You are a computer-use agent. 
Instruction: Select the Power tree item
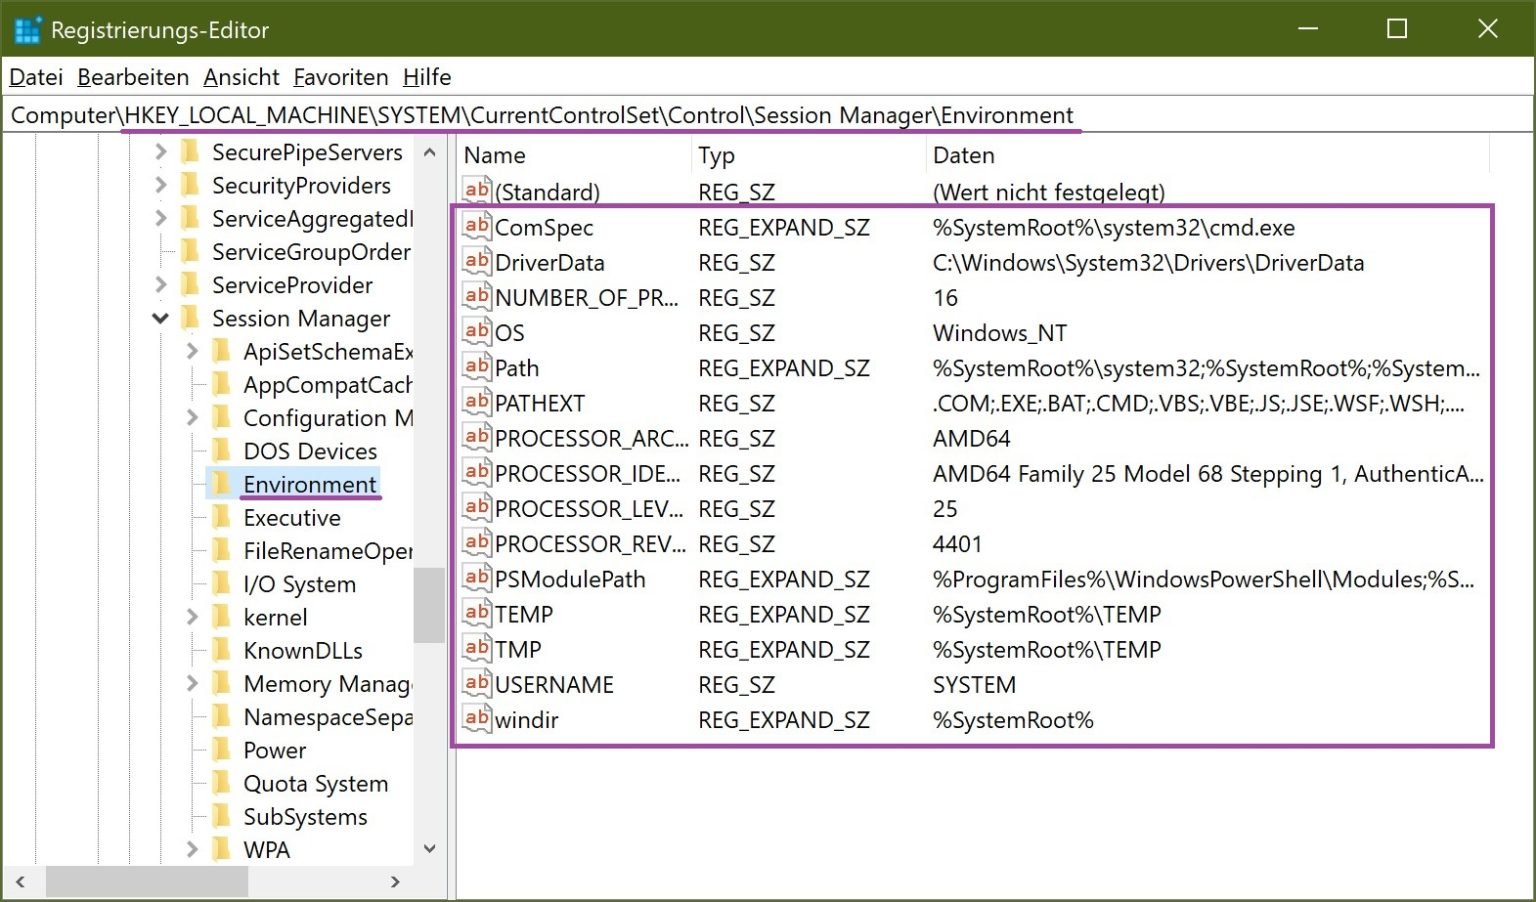(274, 750)
